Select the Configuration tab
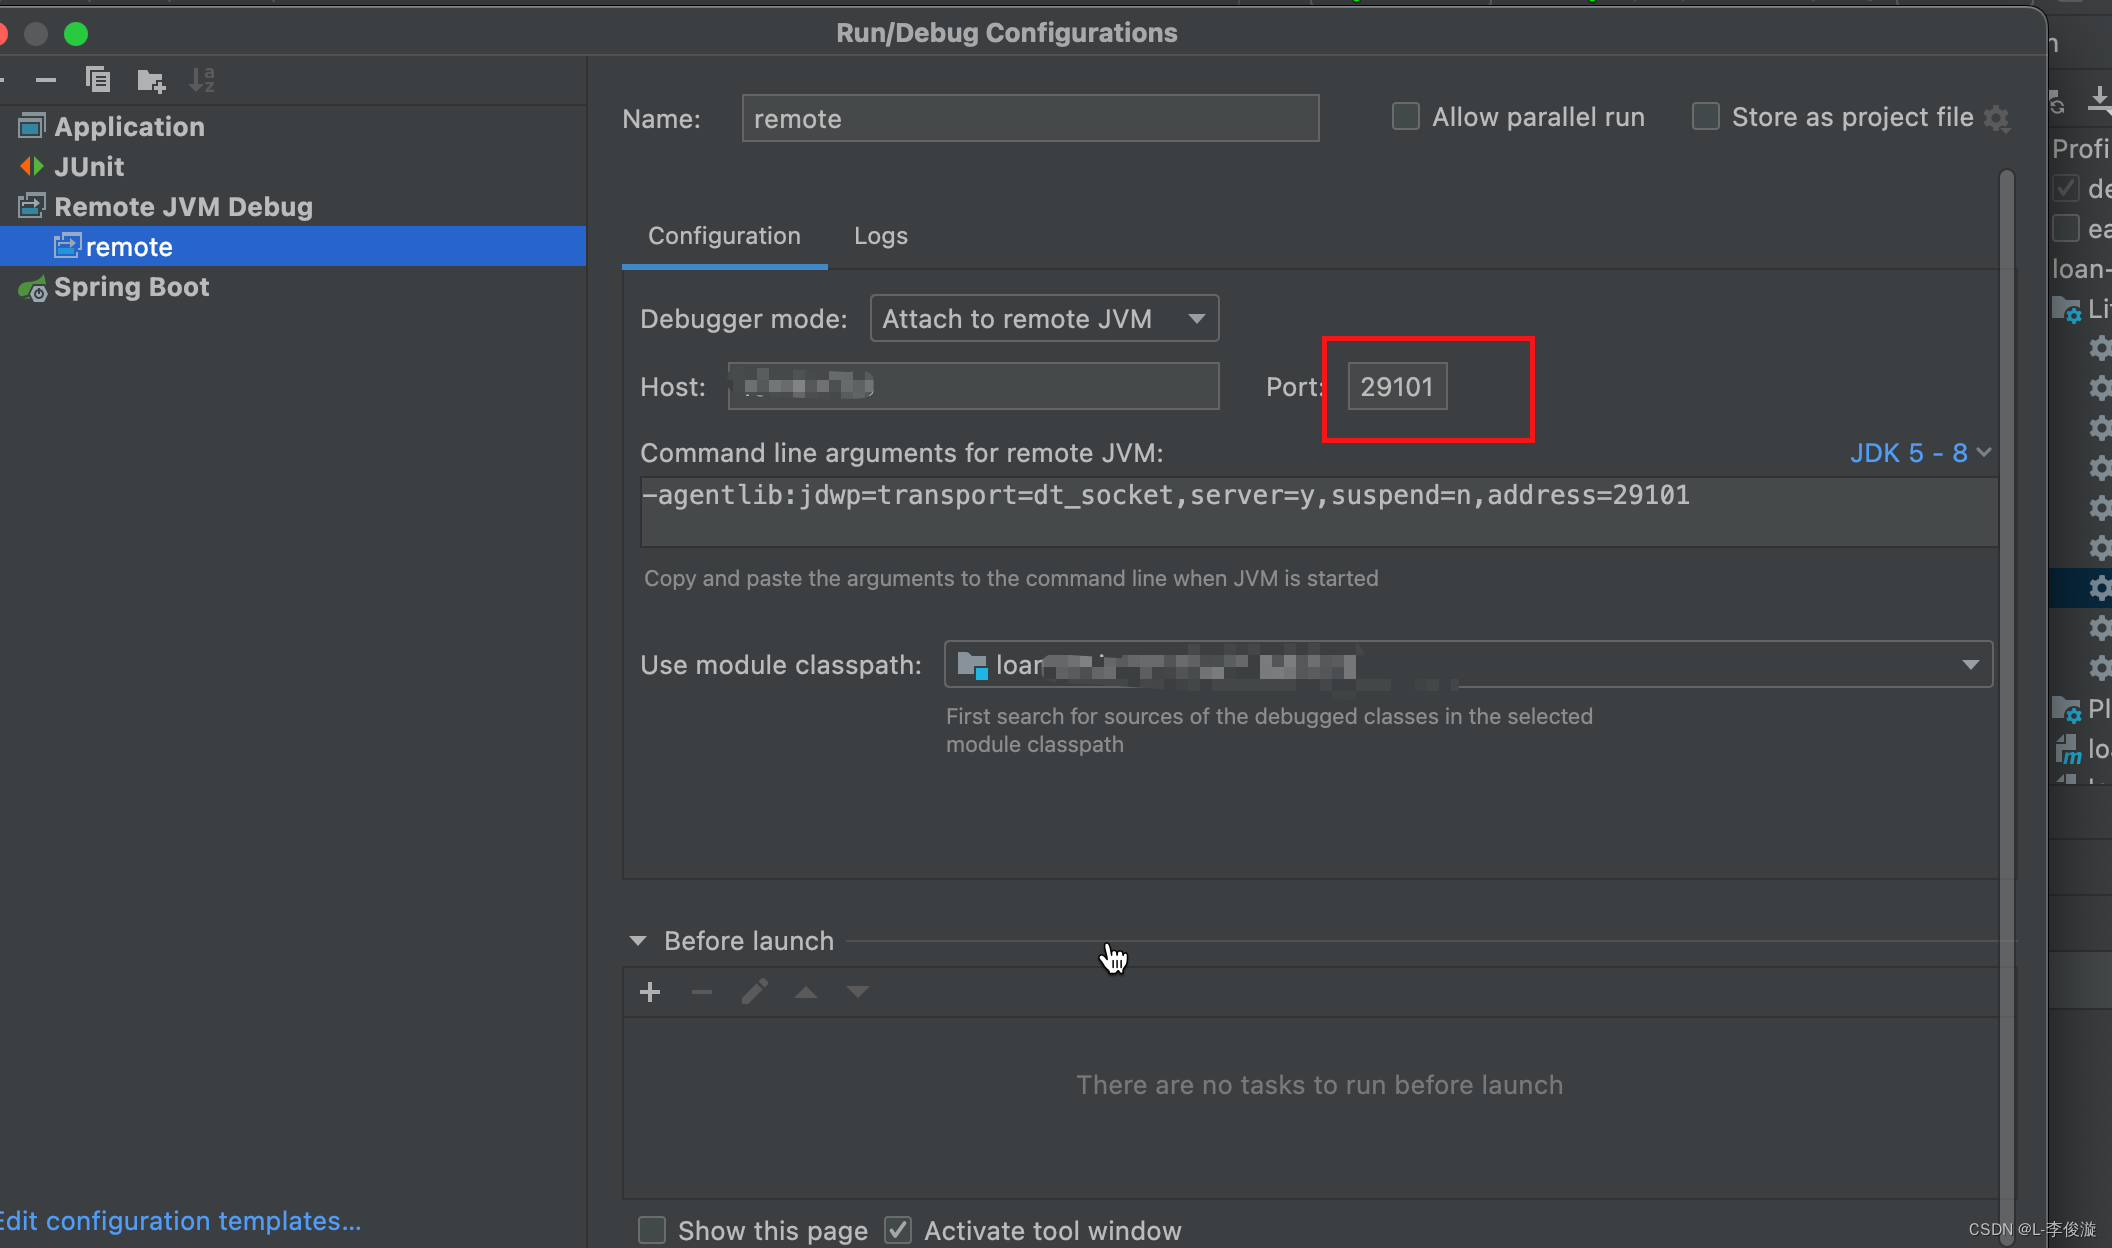 pyautogui.click(x=724, y=236)
